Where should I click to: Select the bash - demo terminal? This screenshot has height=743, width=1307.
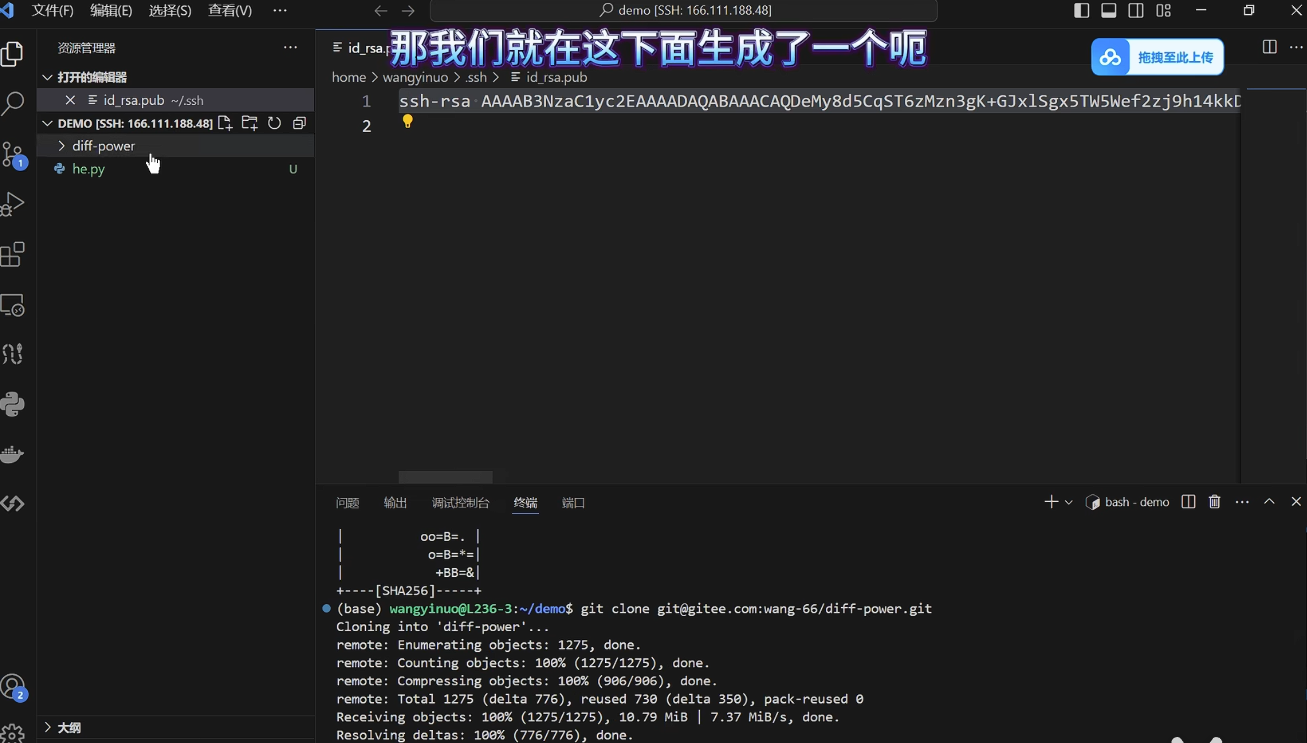pos(1127,502)
